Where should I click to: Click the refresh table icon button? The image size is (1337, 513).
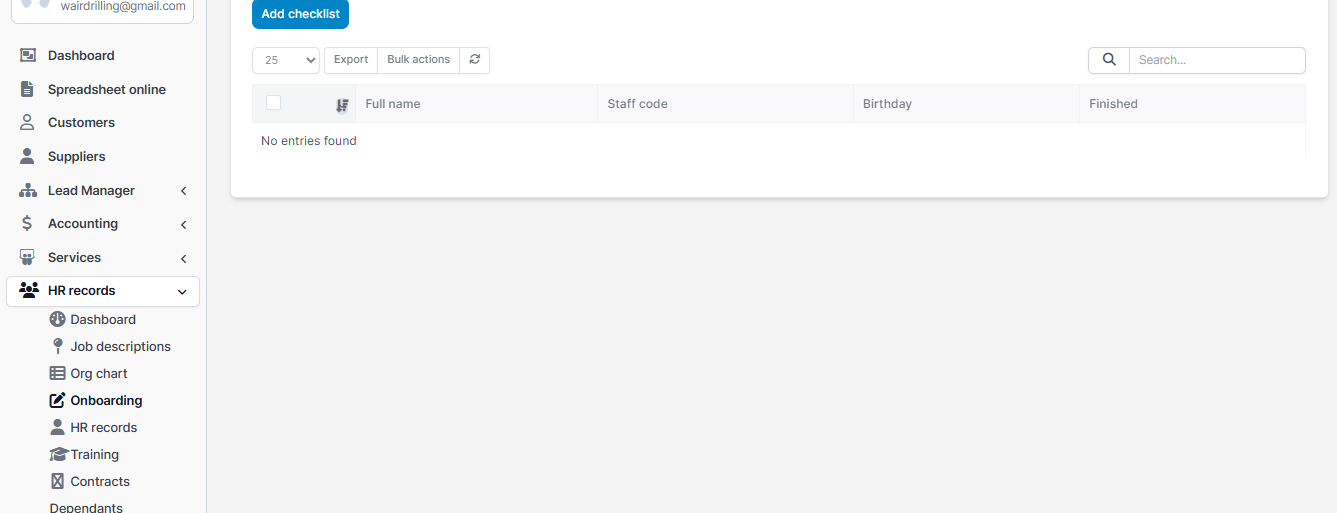pos(475,60)
